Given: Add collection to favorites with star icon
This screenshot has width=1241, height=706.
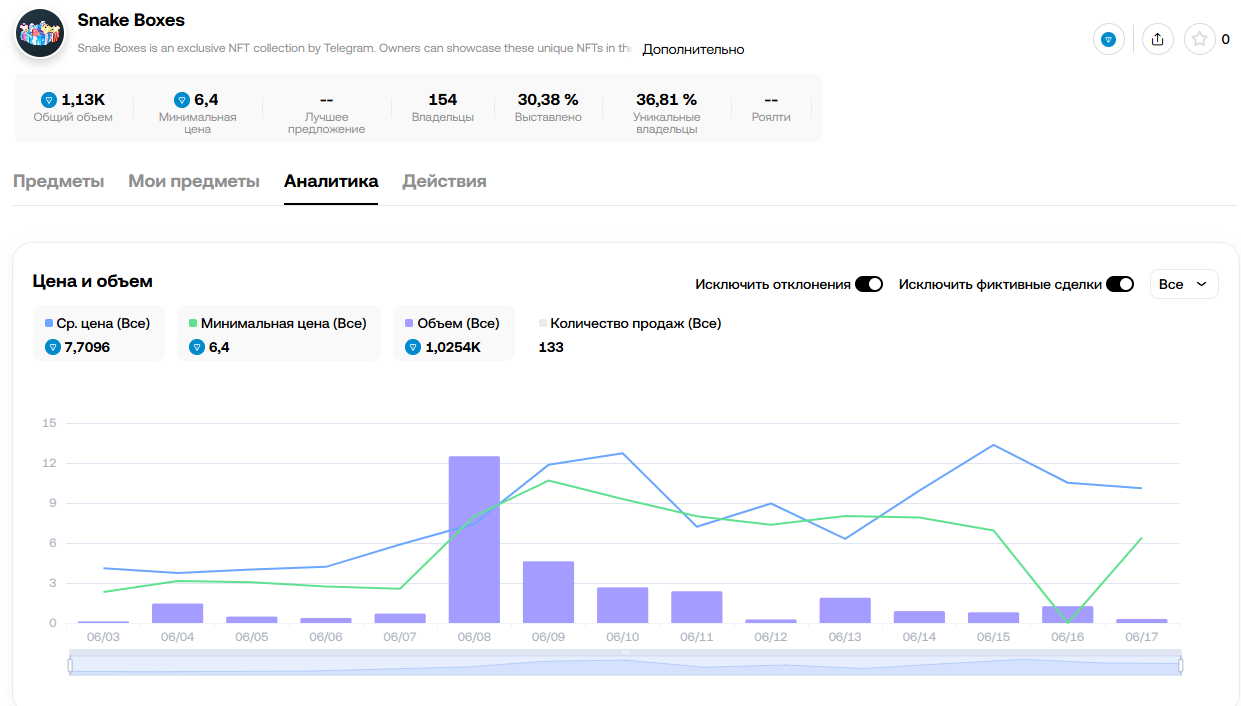Looking at the screenshot, I should [1199, 39].
